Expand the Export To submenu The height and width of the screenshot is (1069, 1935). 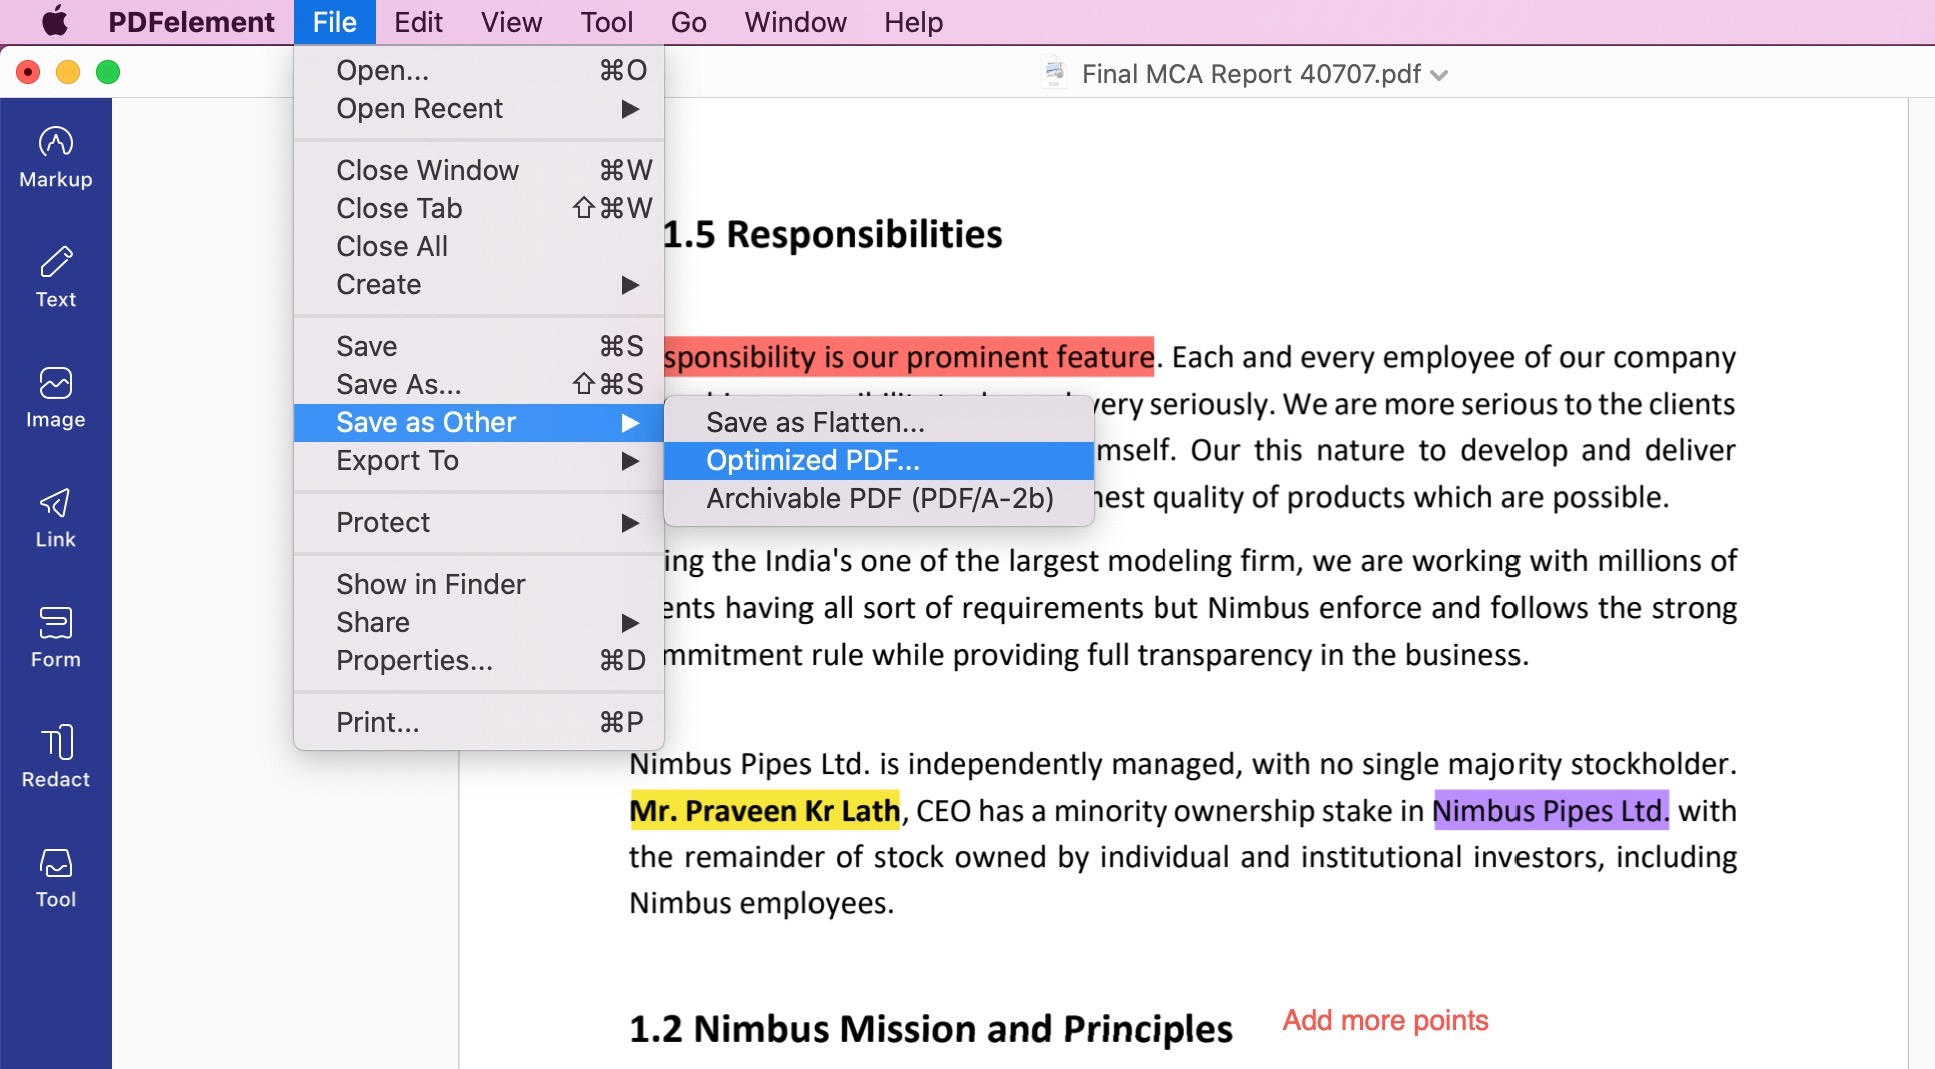click(x=479, y=460)
